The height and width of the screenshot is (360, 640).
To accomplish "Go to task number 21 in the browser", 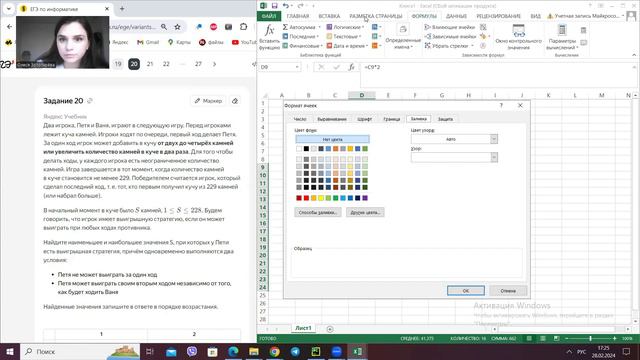I will point(150,64).
